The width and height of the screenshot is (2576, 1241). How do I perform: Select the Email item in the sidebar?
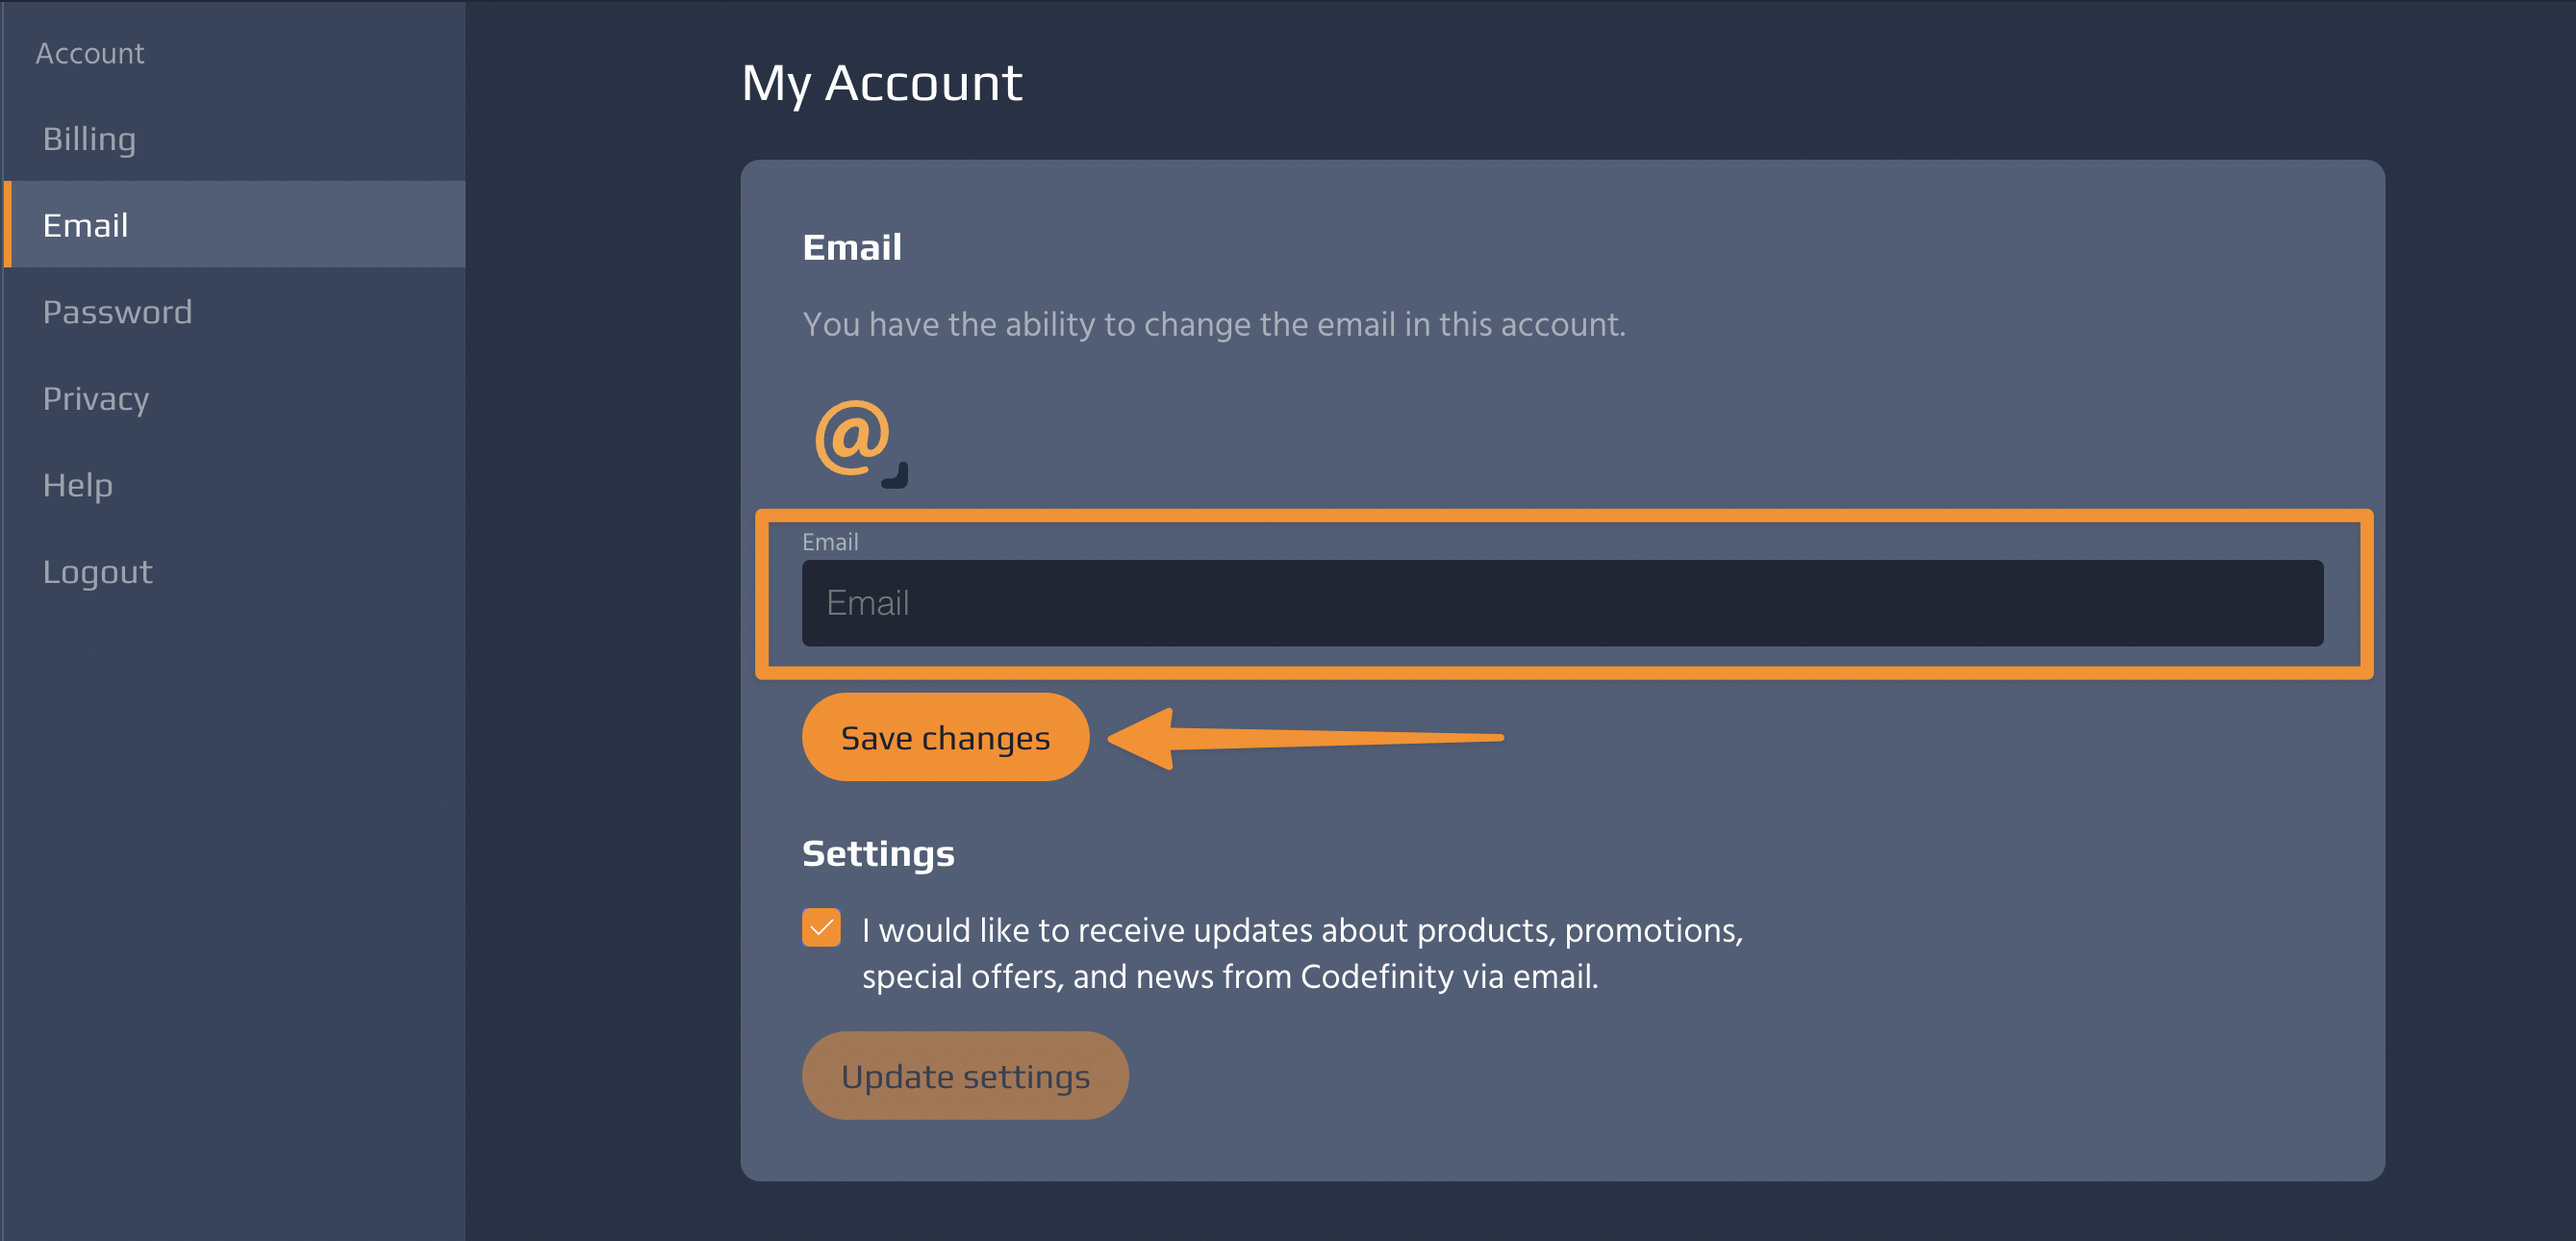(x=234, y=224)
